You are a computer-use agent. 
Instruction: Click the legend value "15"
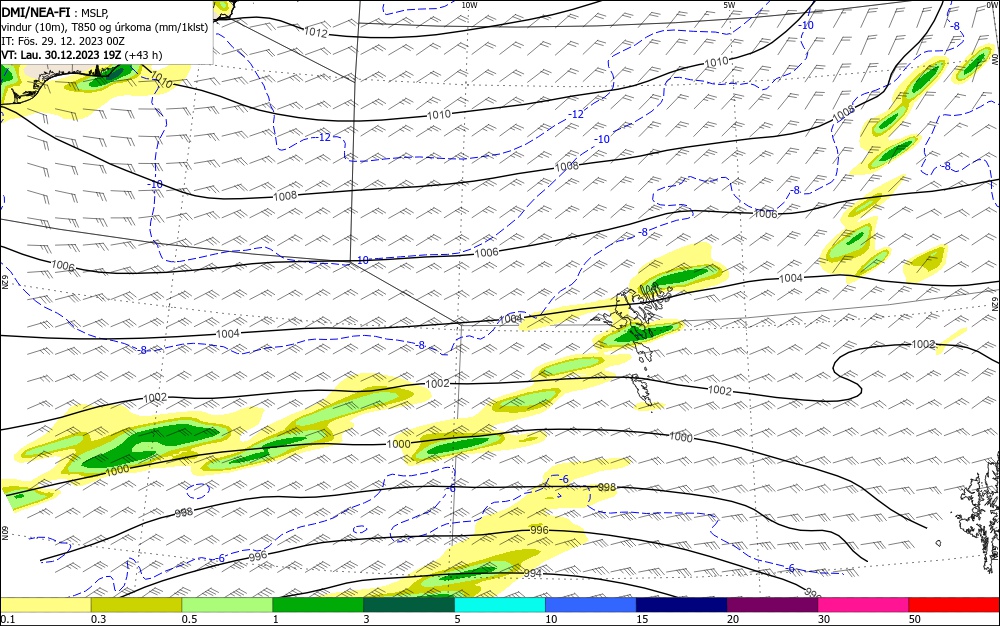642,619
